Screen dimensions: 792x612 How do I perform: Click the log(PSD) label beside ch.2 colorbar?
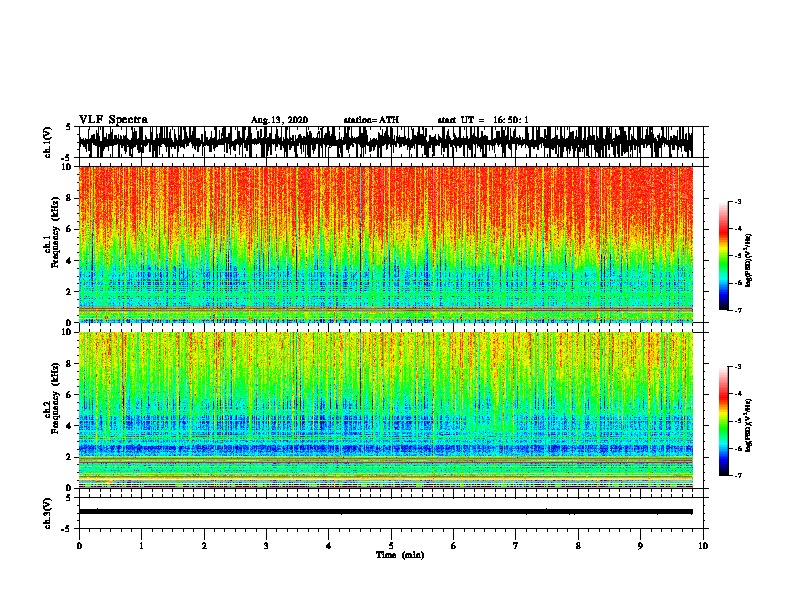[749, 425]
